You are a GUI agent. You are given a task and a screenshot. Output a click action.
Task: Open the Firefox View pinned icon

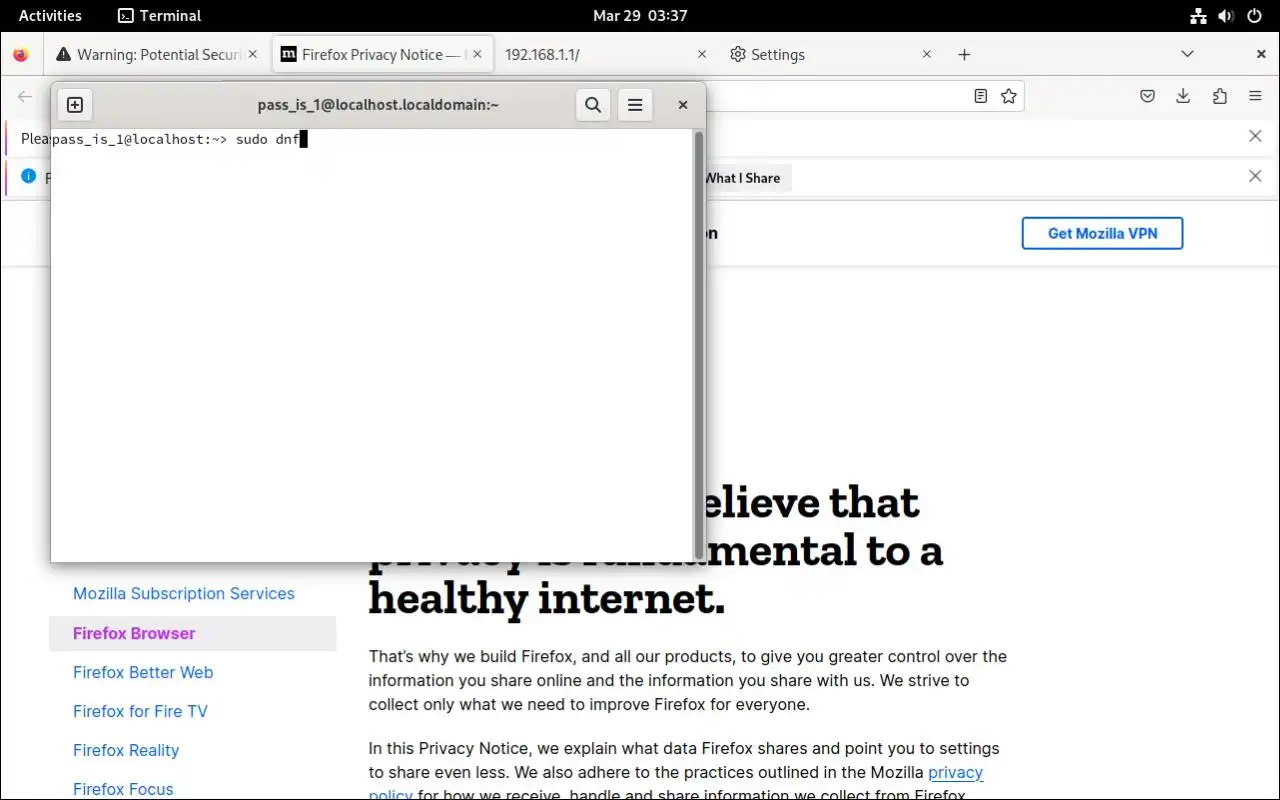coord(21,55)
